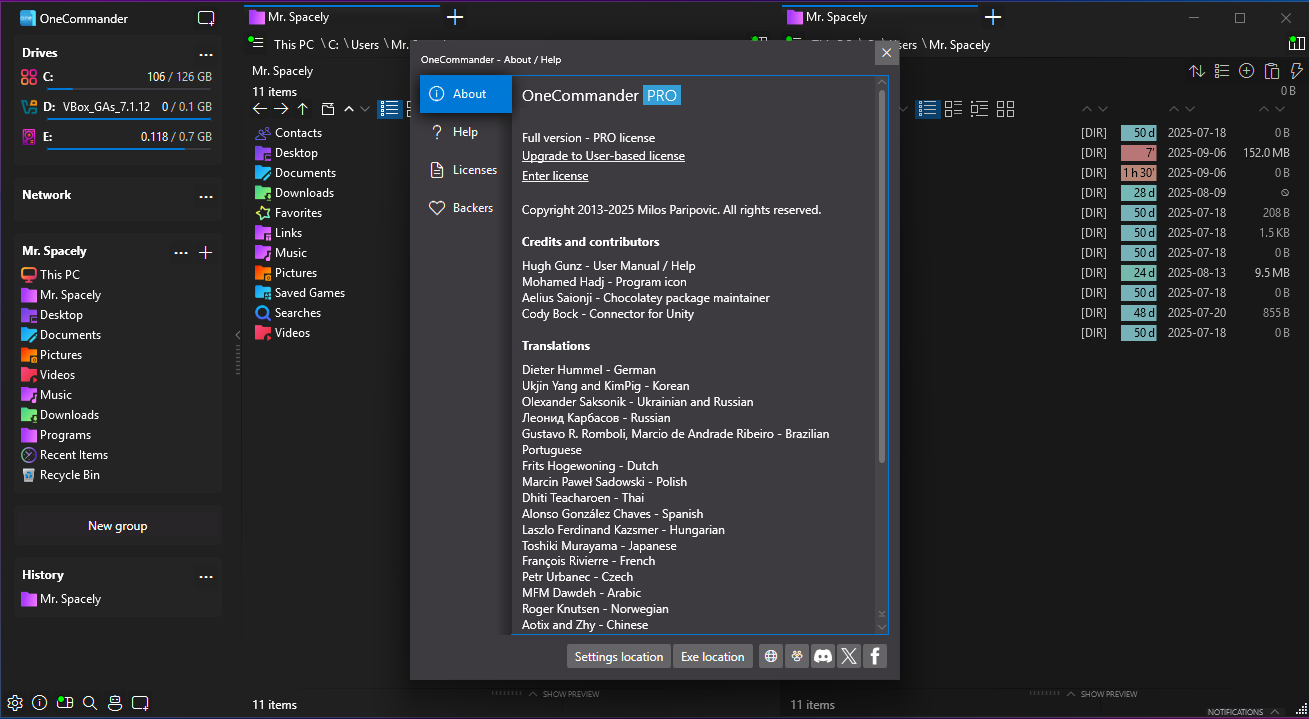Viewport: 1309px width, 719px height.
Task: Select the D: VBox_GAs drive entry
Action: (118, 107)
